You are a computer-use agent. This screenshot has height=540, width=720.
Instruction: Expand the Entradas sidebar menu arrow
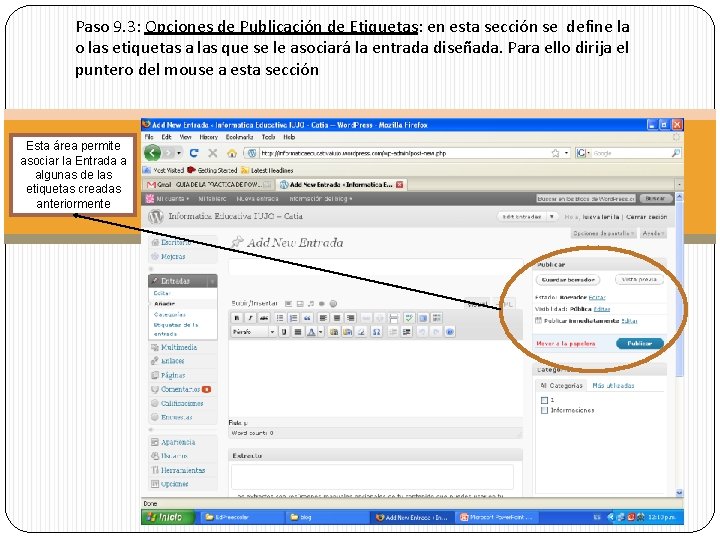point(212,281)
